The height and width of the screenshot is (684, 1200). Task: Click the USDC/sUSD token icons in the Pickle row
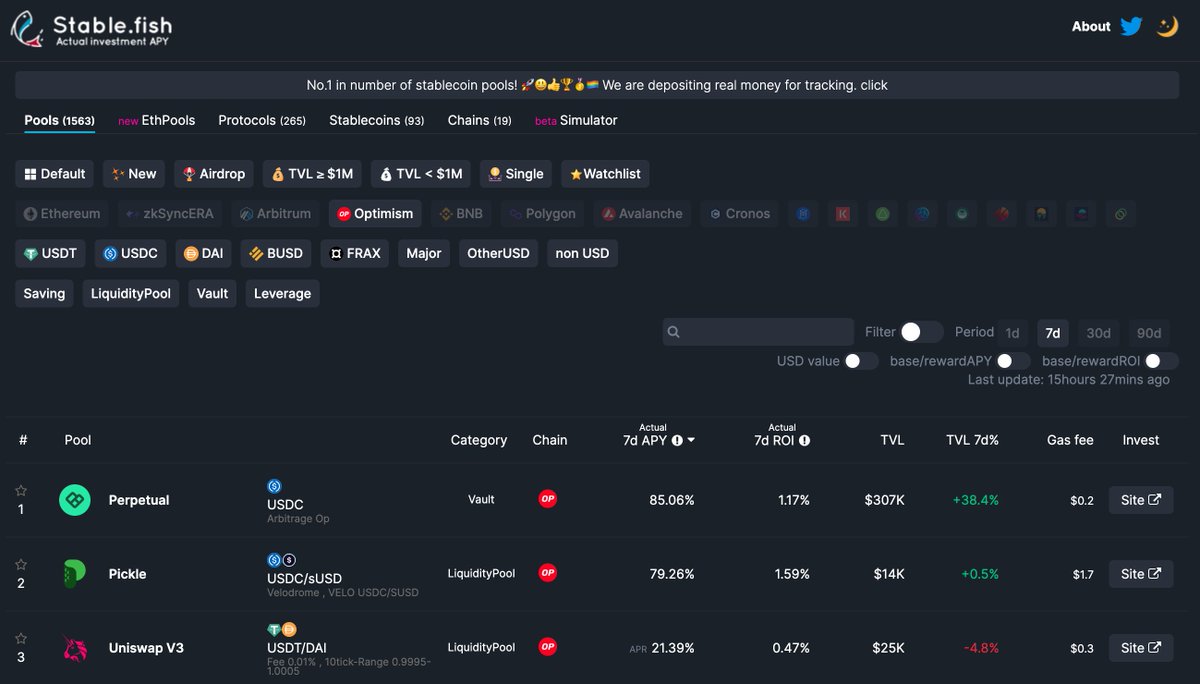282,560
